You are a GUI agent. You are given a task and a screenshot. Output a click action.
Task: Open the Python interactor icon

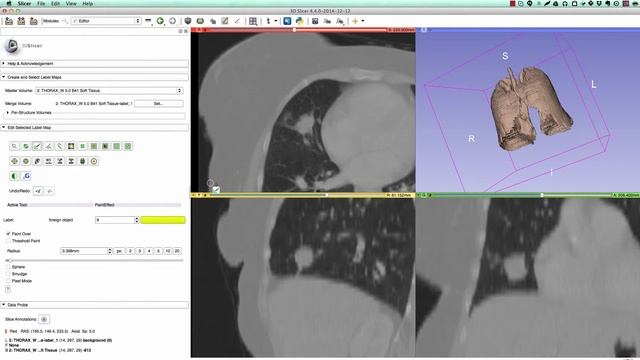(x=300, y=21)
